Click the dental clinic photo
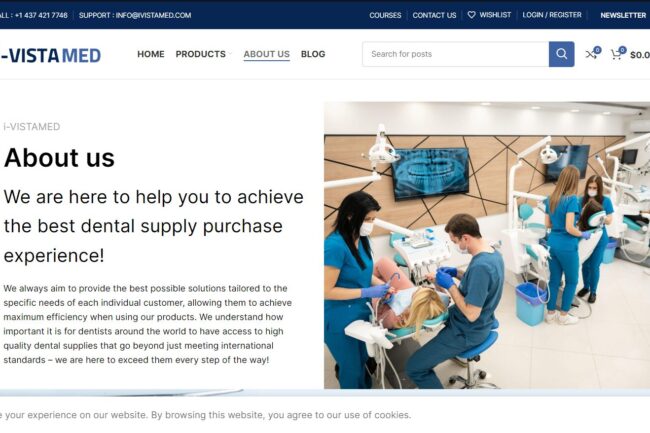 click(x=487, y=245)
